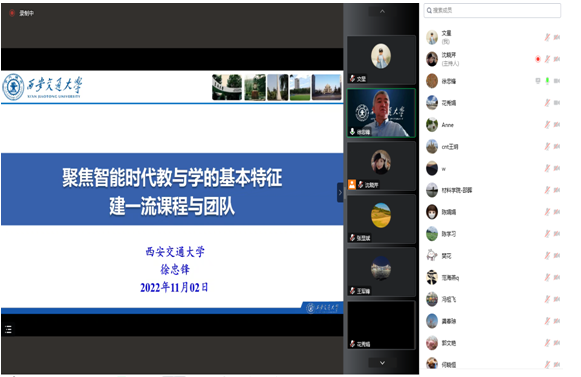Viewport: 581px width, 377px height.
Task: Click the orange host badge on video tile
Action: pyautogui.click(x=352, y=184)
